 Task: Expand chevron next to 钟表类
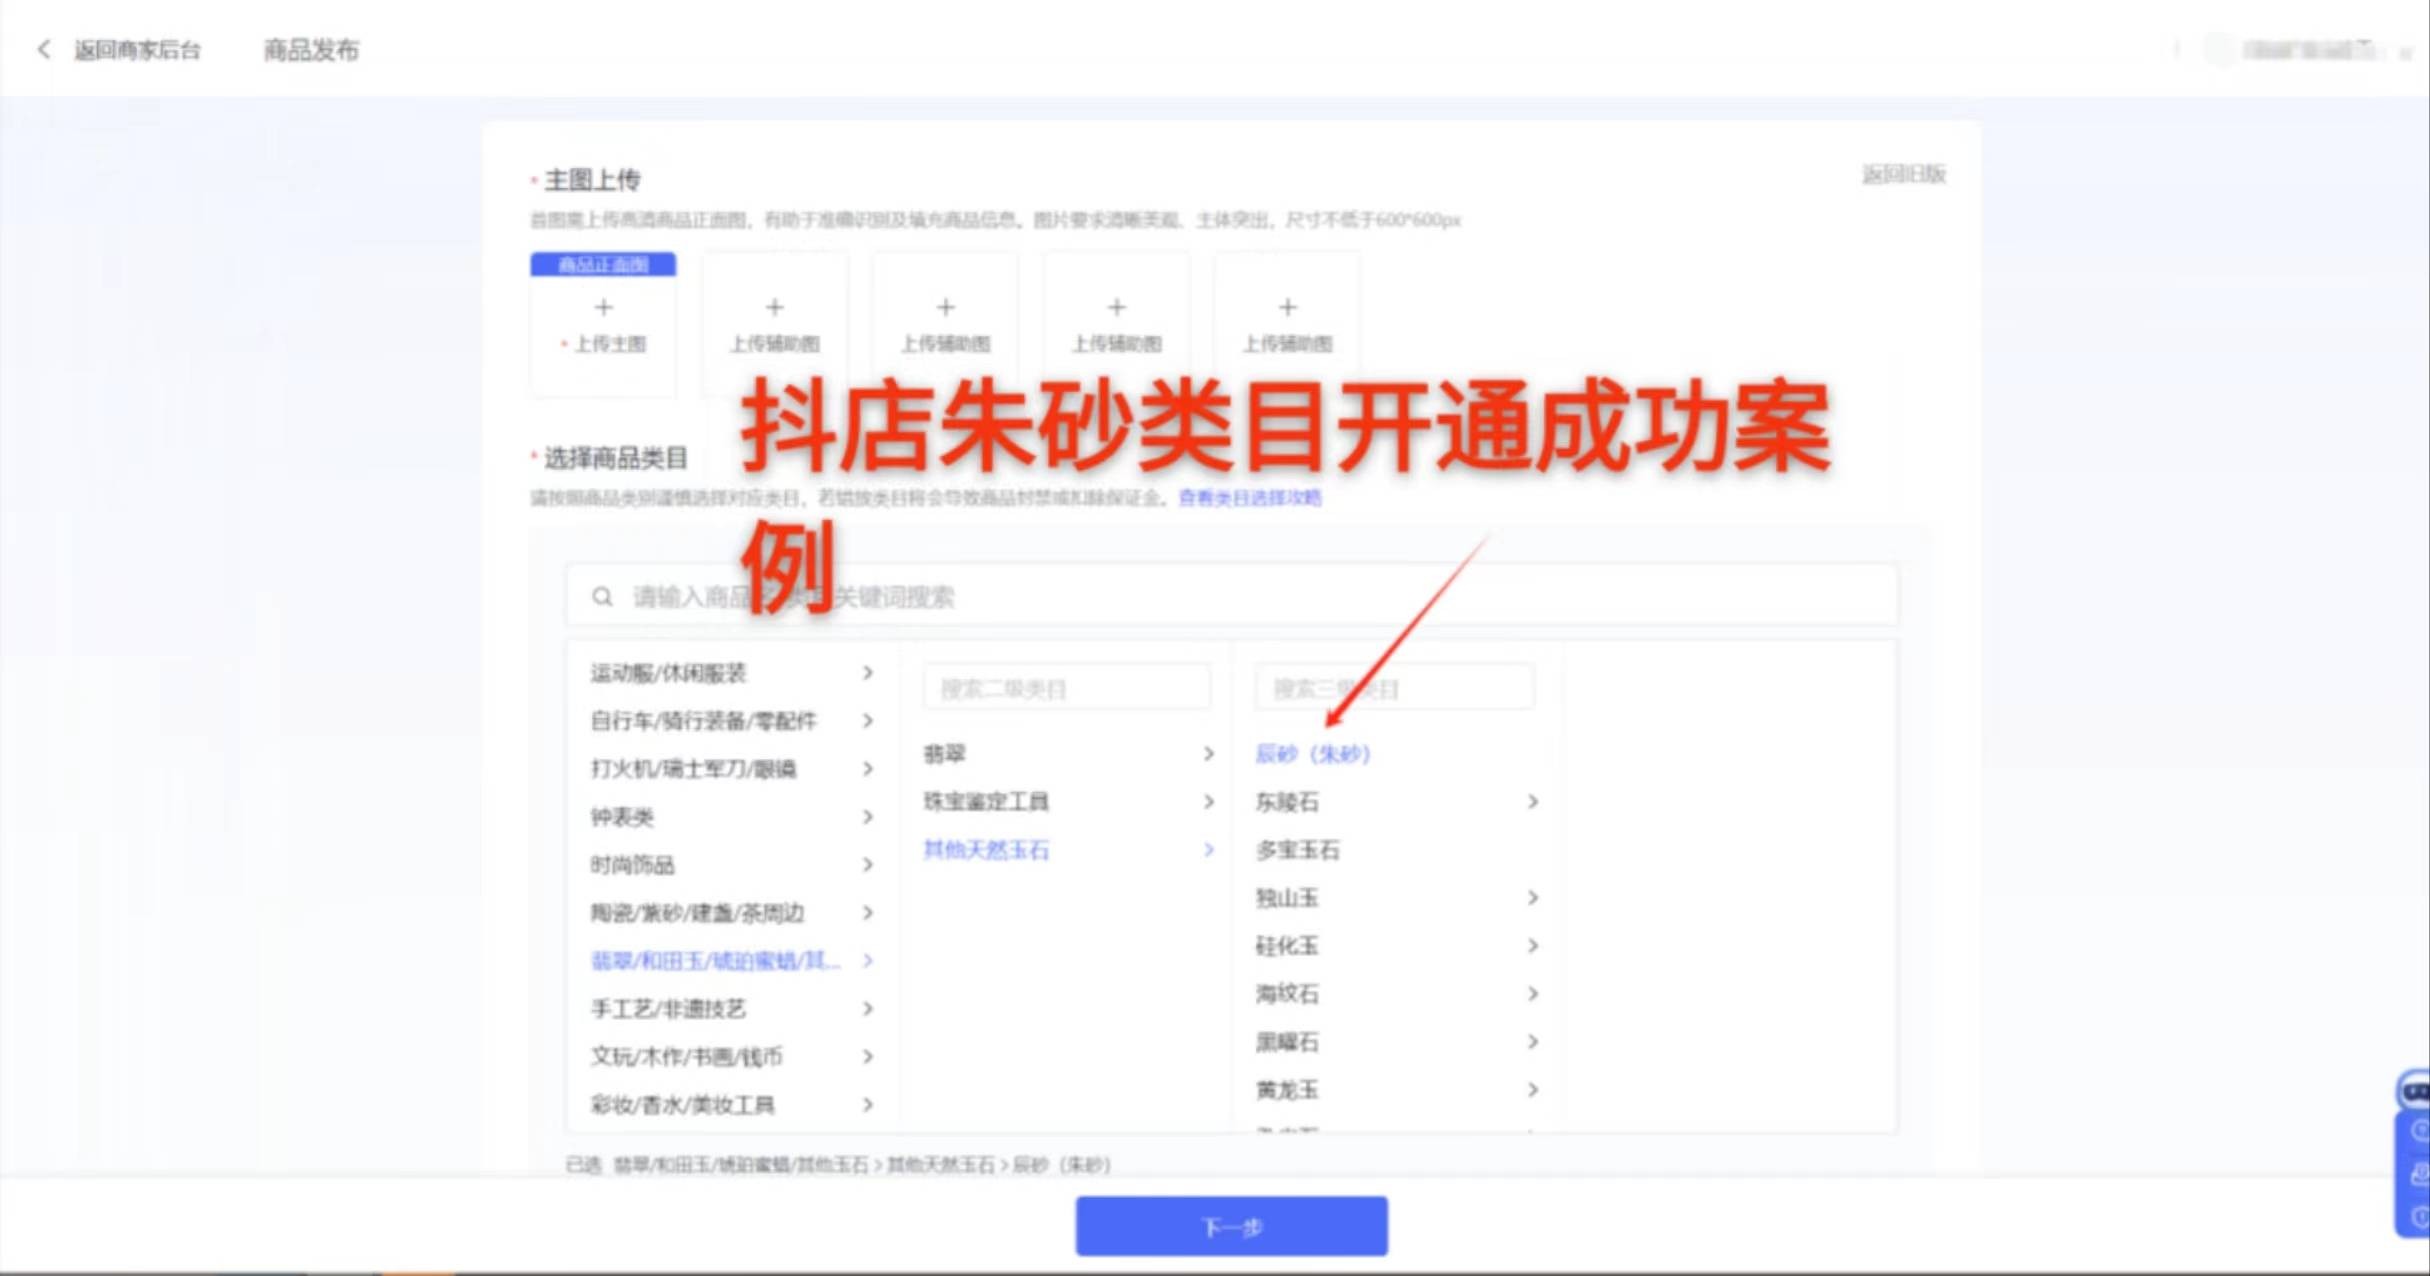point(868,817)
